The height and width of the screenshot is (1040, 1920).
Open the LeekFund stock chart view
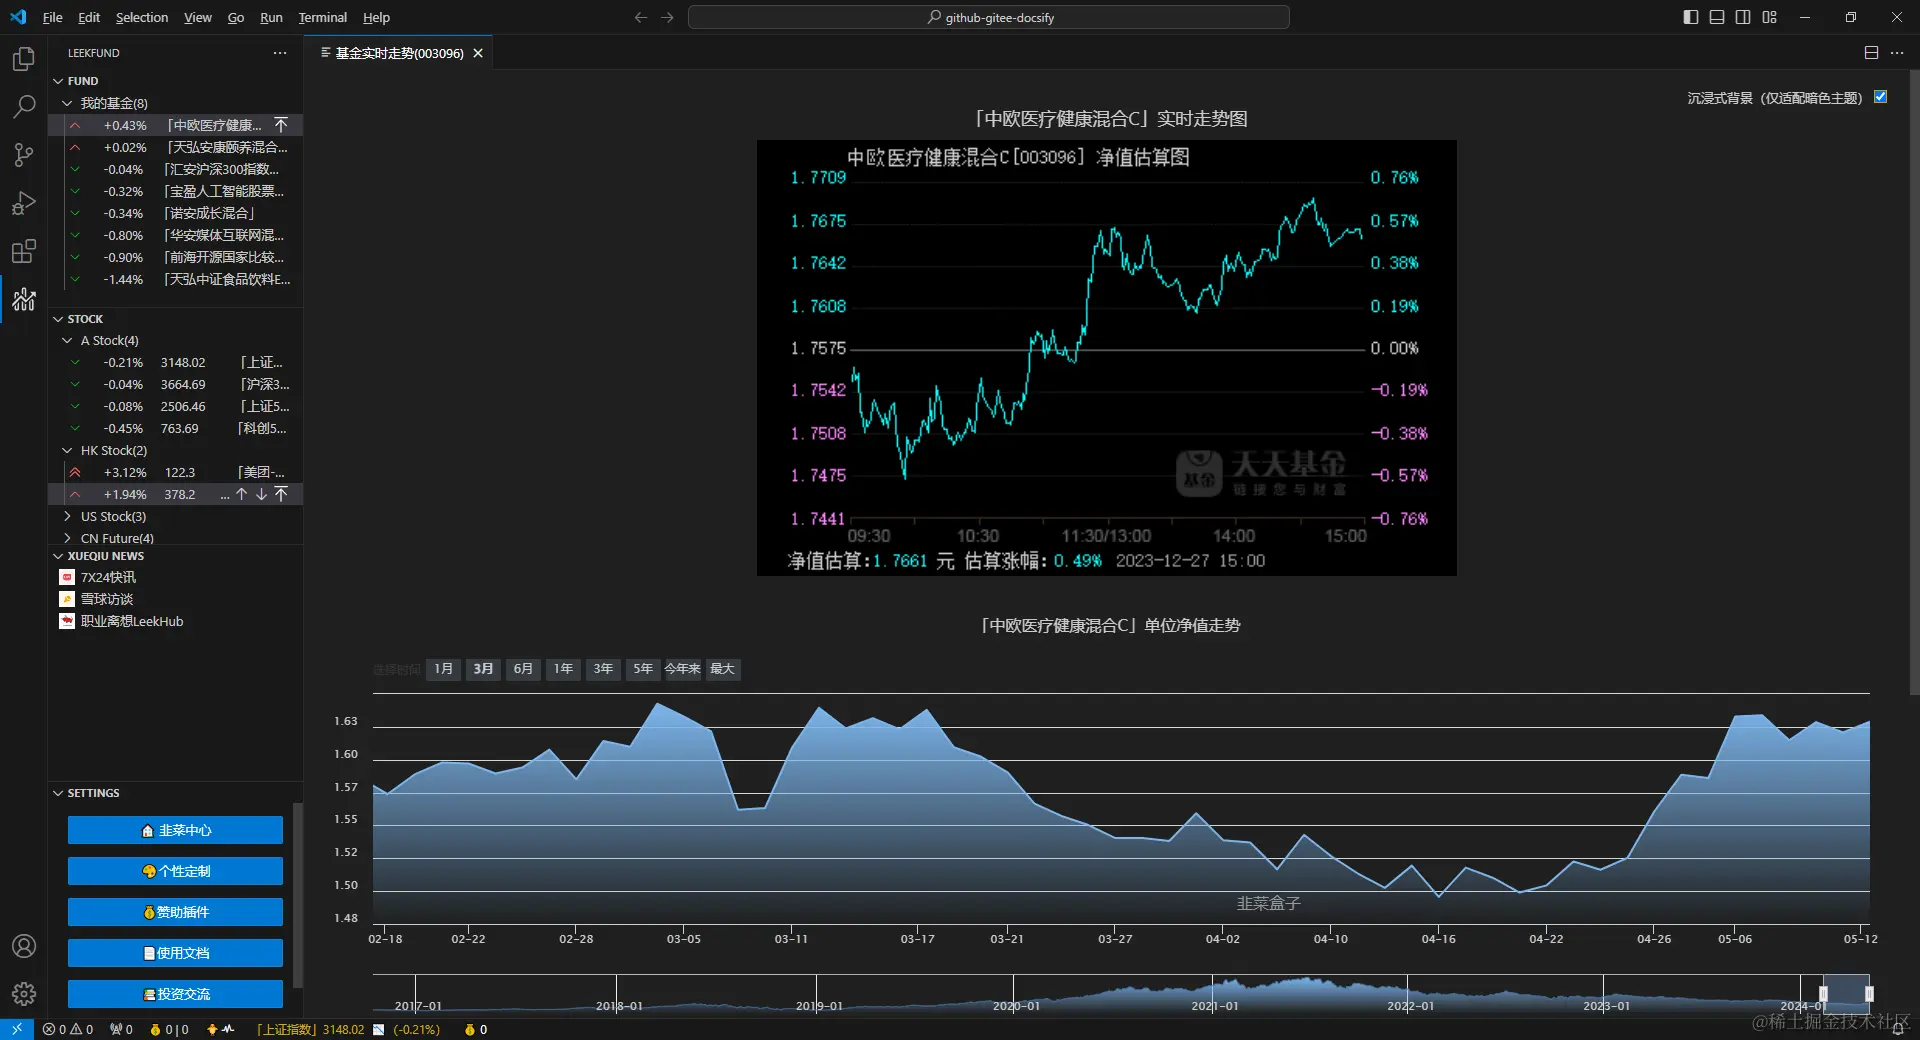point(24,299)
